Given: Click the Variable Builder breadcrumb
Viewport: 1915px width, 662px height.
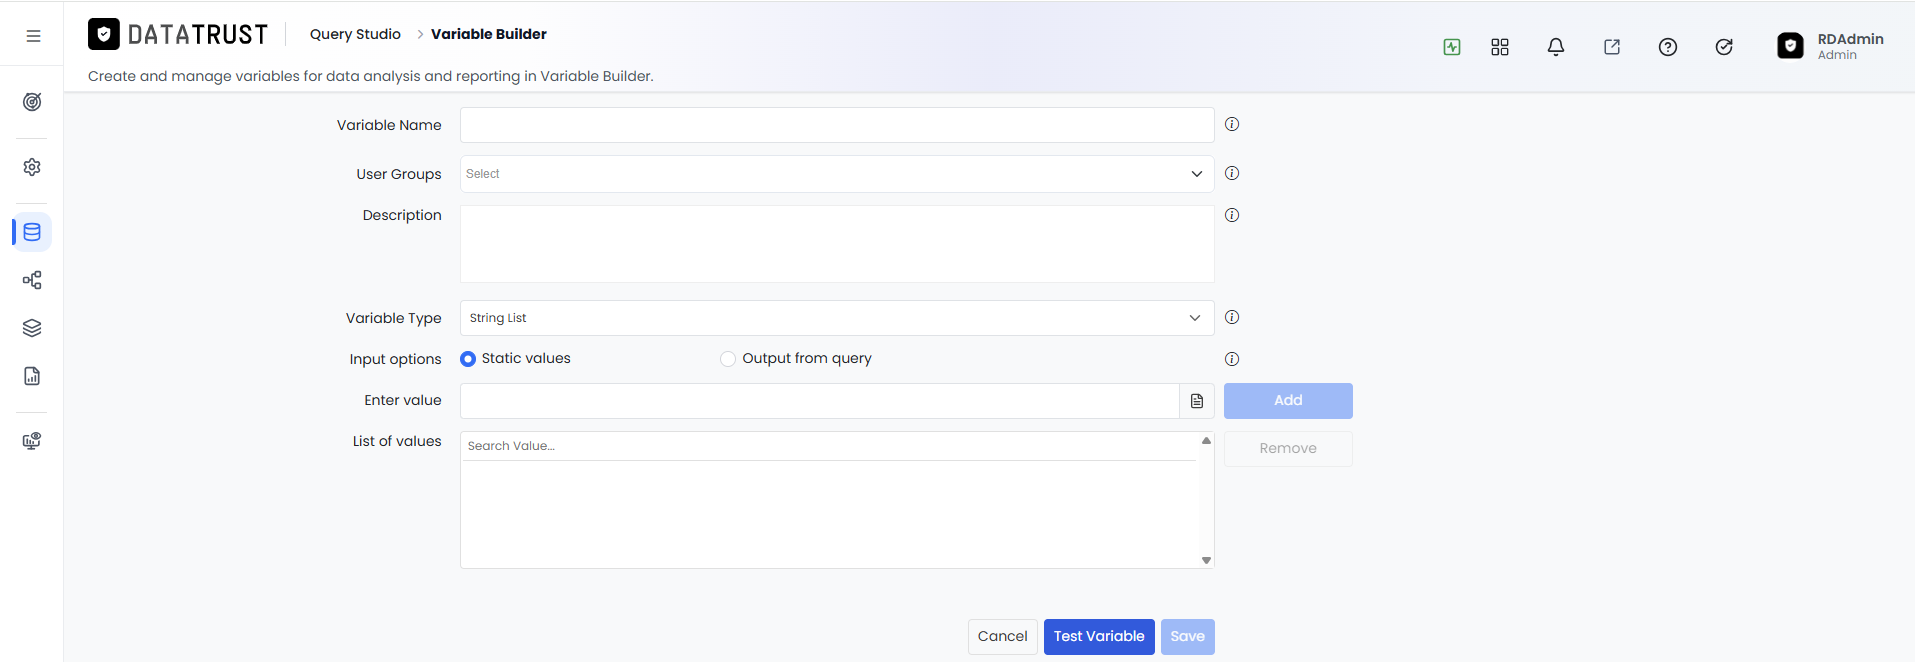Looking at the screenshot, I should click(489, 34).
